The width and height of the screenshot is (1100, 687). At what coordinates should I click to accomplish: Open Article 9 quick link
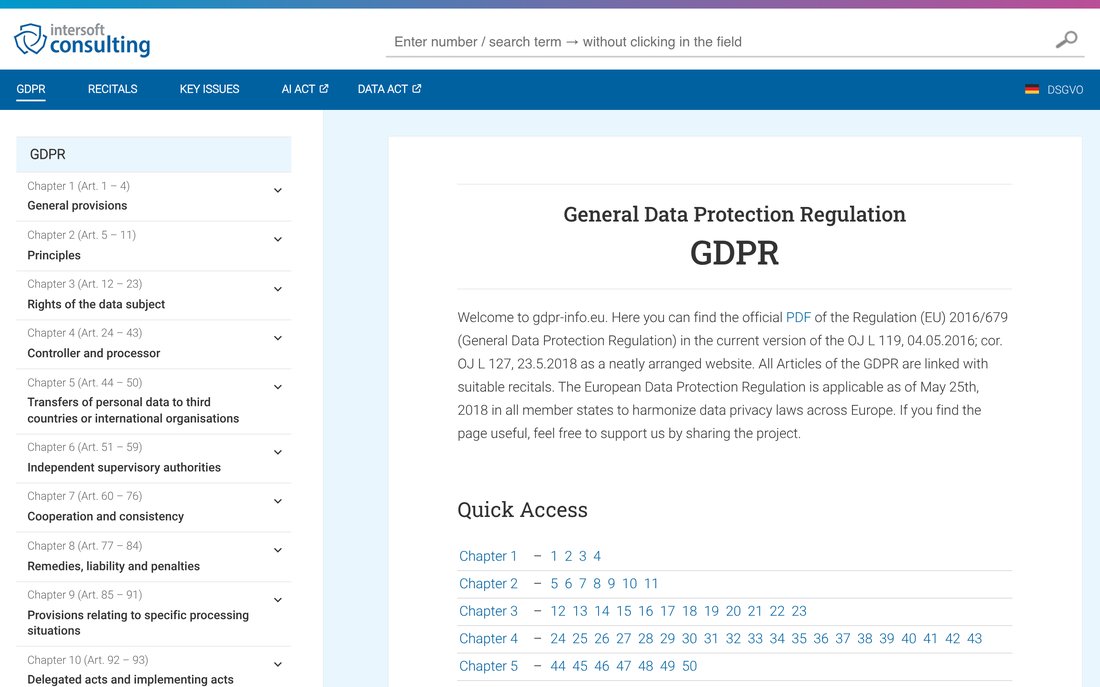point(611,583)
